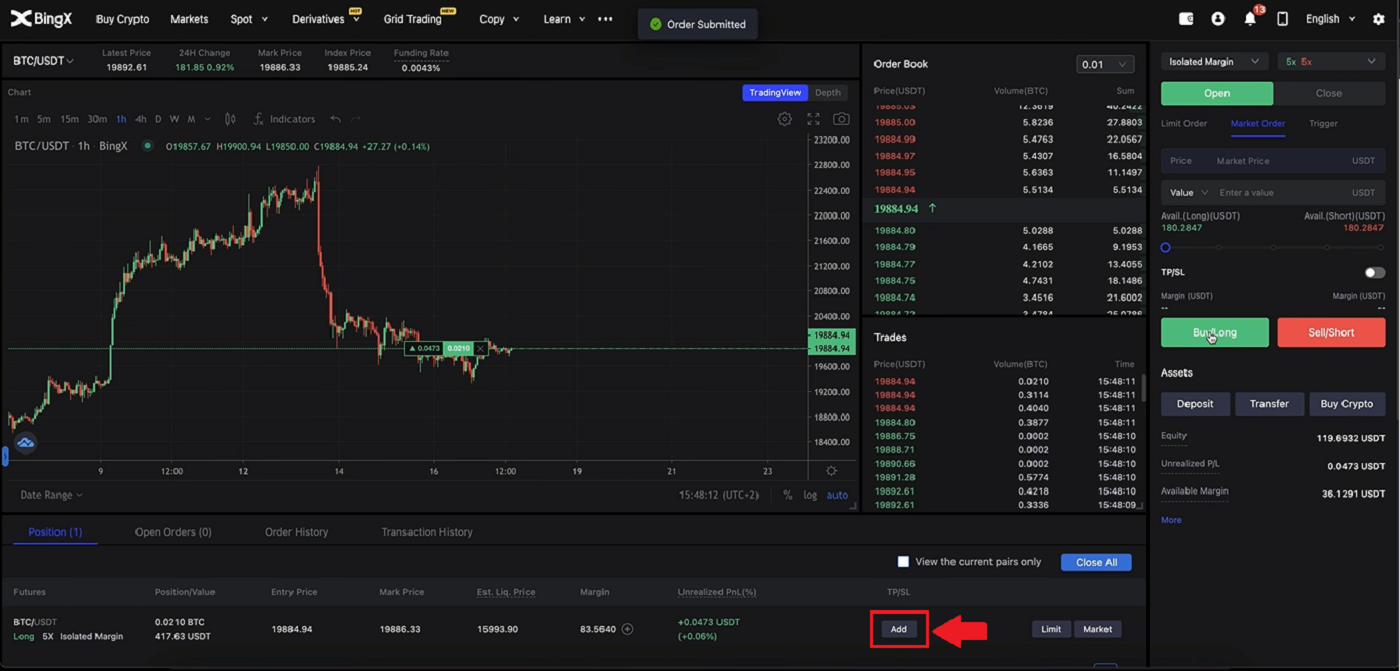Click the Close All positions button
This screenshot has height=671, width=1400.
[x=1095, y=562]
